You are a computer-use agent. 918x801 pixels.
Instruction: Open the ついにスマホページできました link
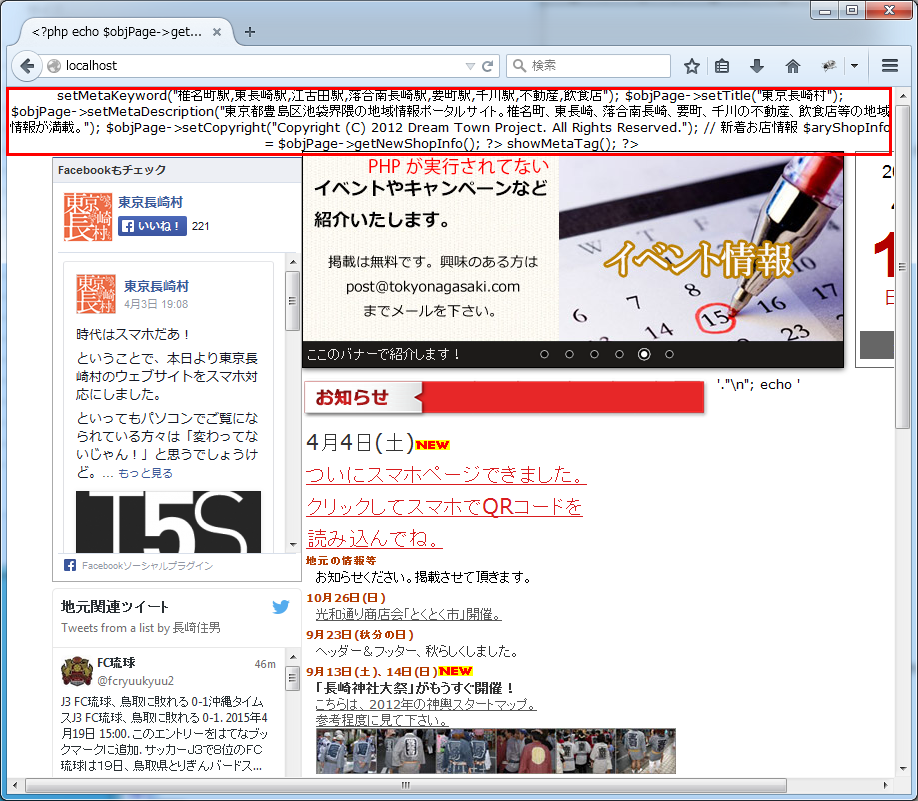[446, 473]
